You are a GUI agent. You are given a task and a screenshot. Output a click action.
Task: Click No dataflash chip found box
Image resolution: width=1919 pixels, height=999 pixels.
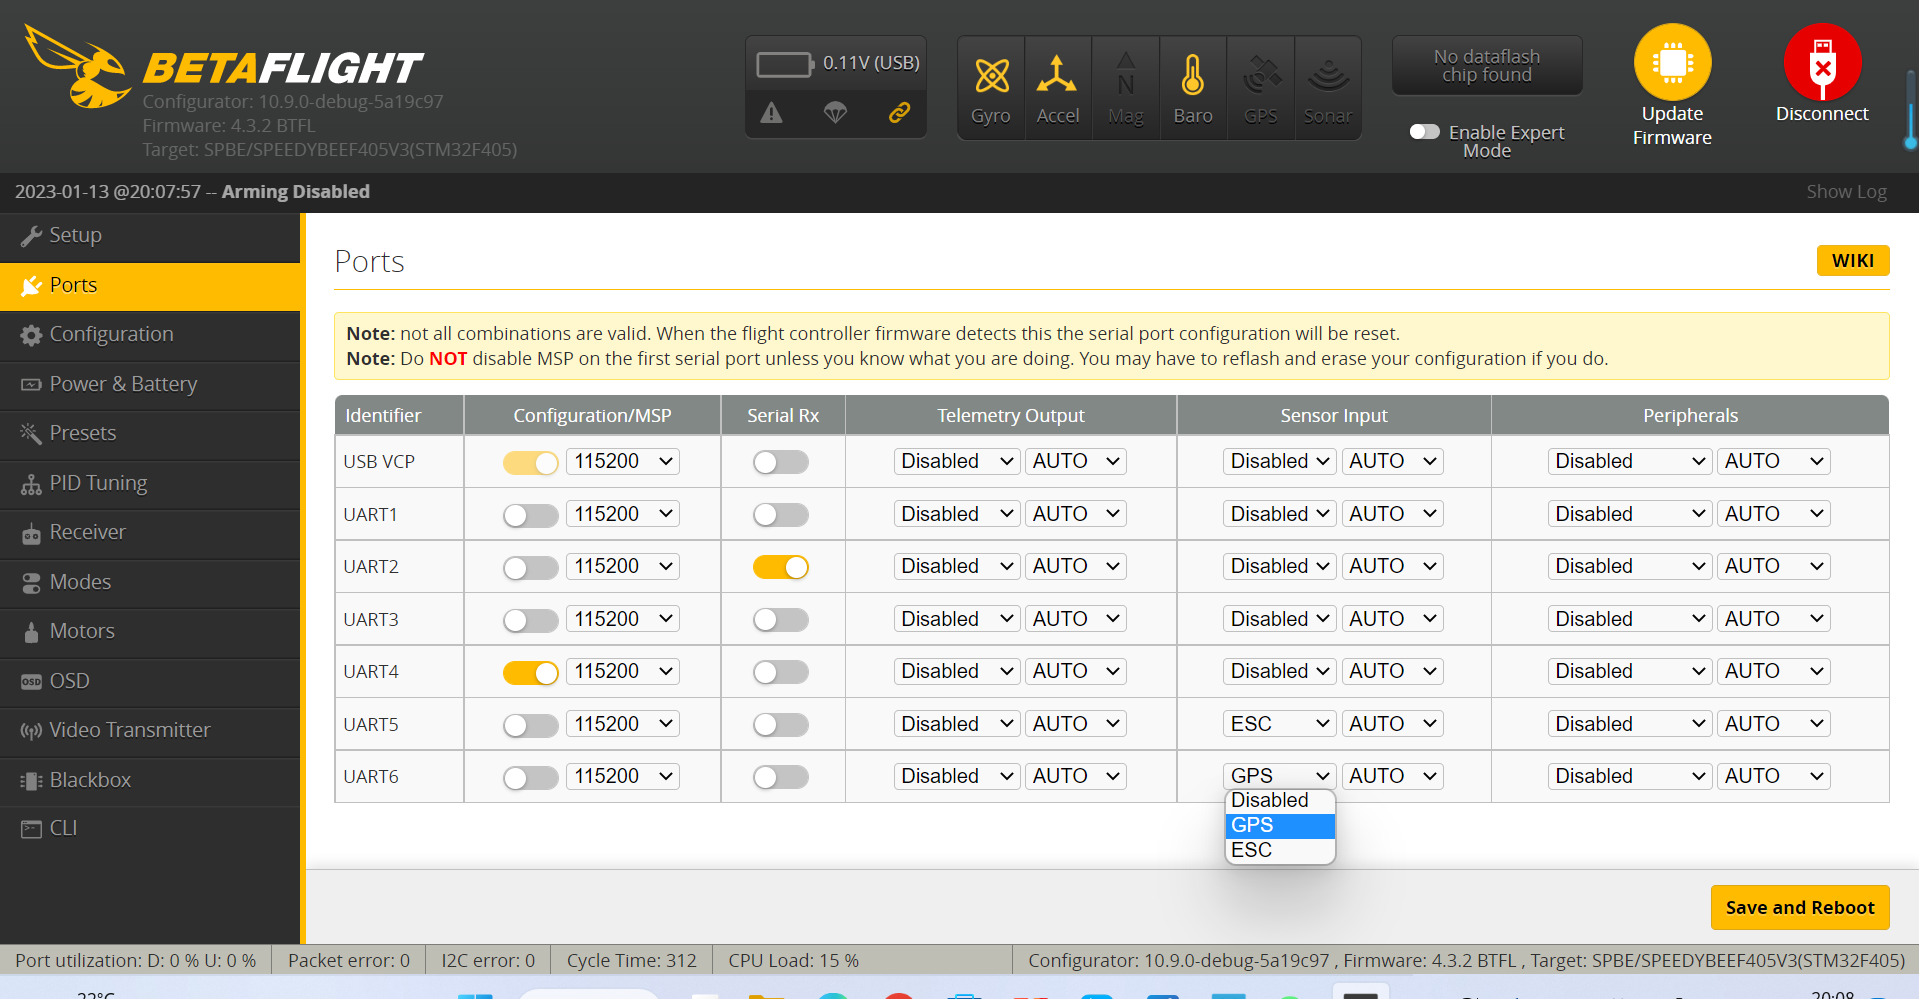click(x=1487, y=66)
